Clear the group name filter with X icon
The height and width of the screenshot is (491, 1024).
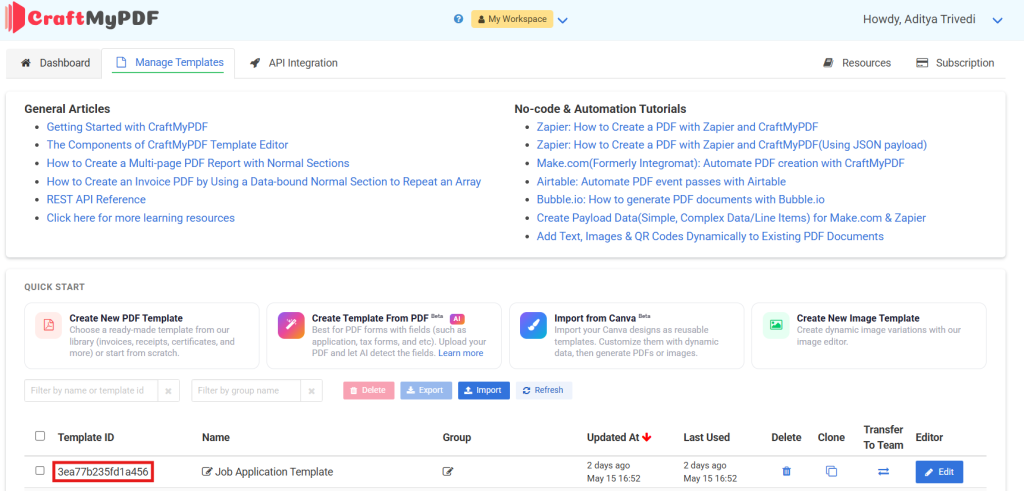(x=312, y=390)
